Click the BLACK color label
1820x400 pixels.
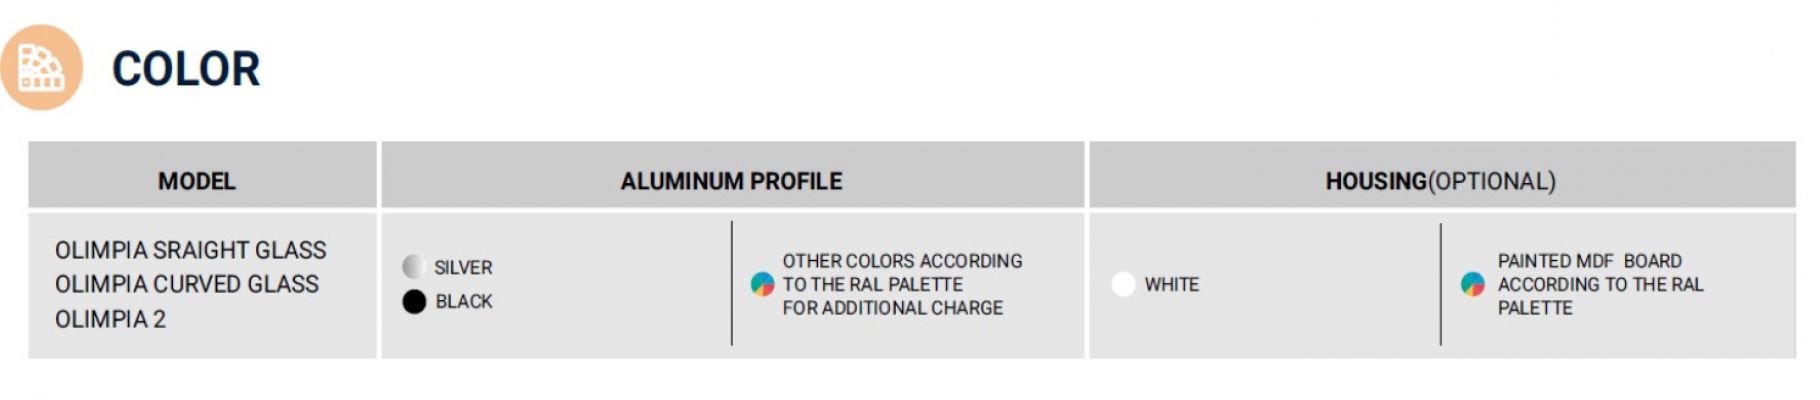[464, 302]
